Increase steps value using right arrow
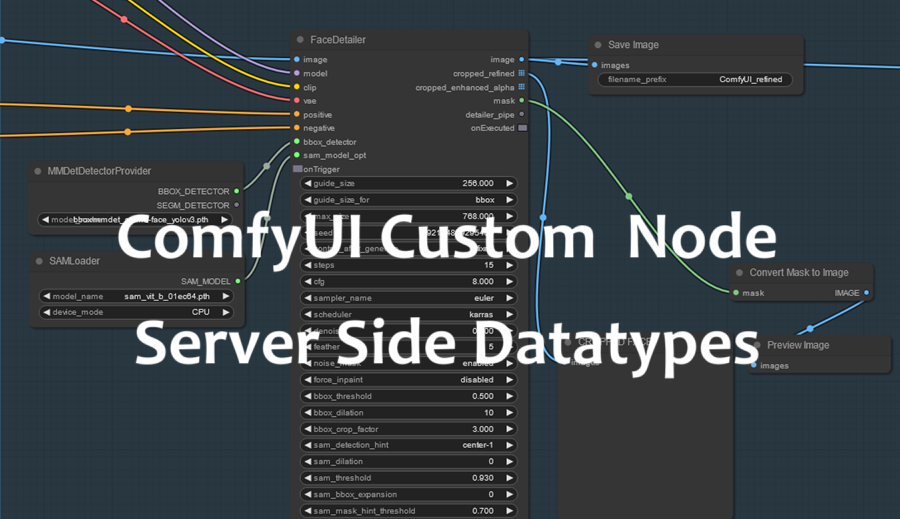 (510, 265)
